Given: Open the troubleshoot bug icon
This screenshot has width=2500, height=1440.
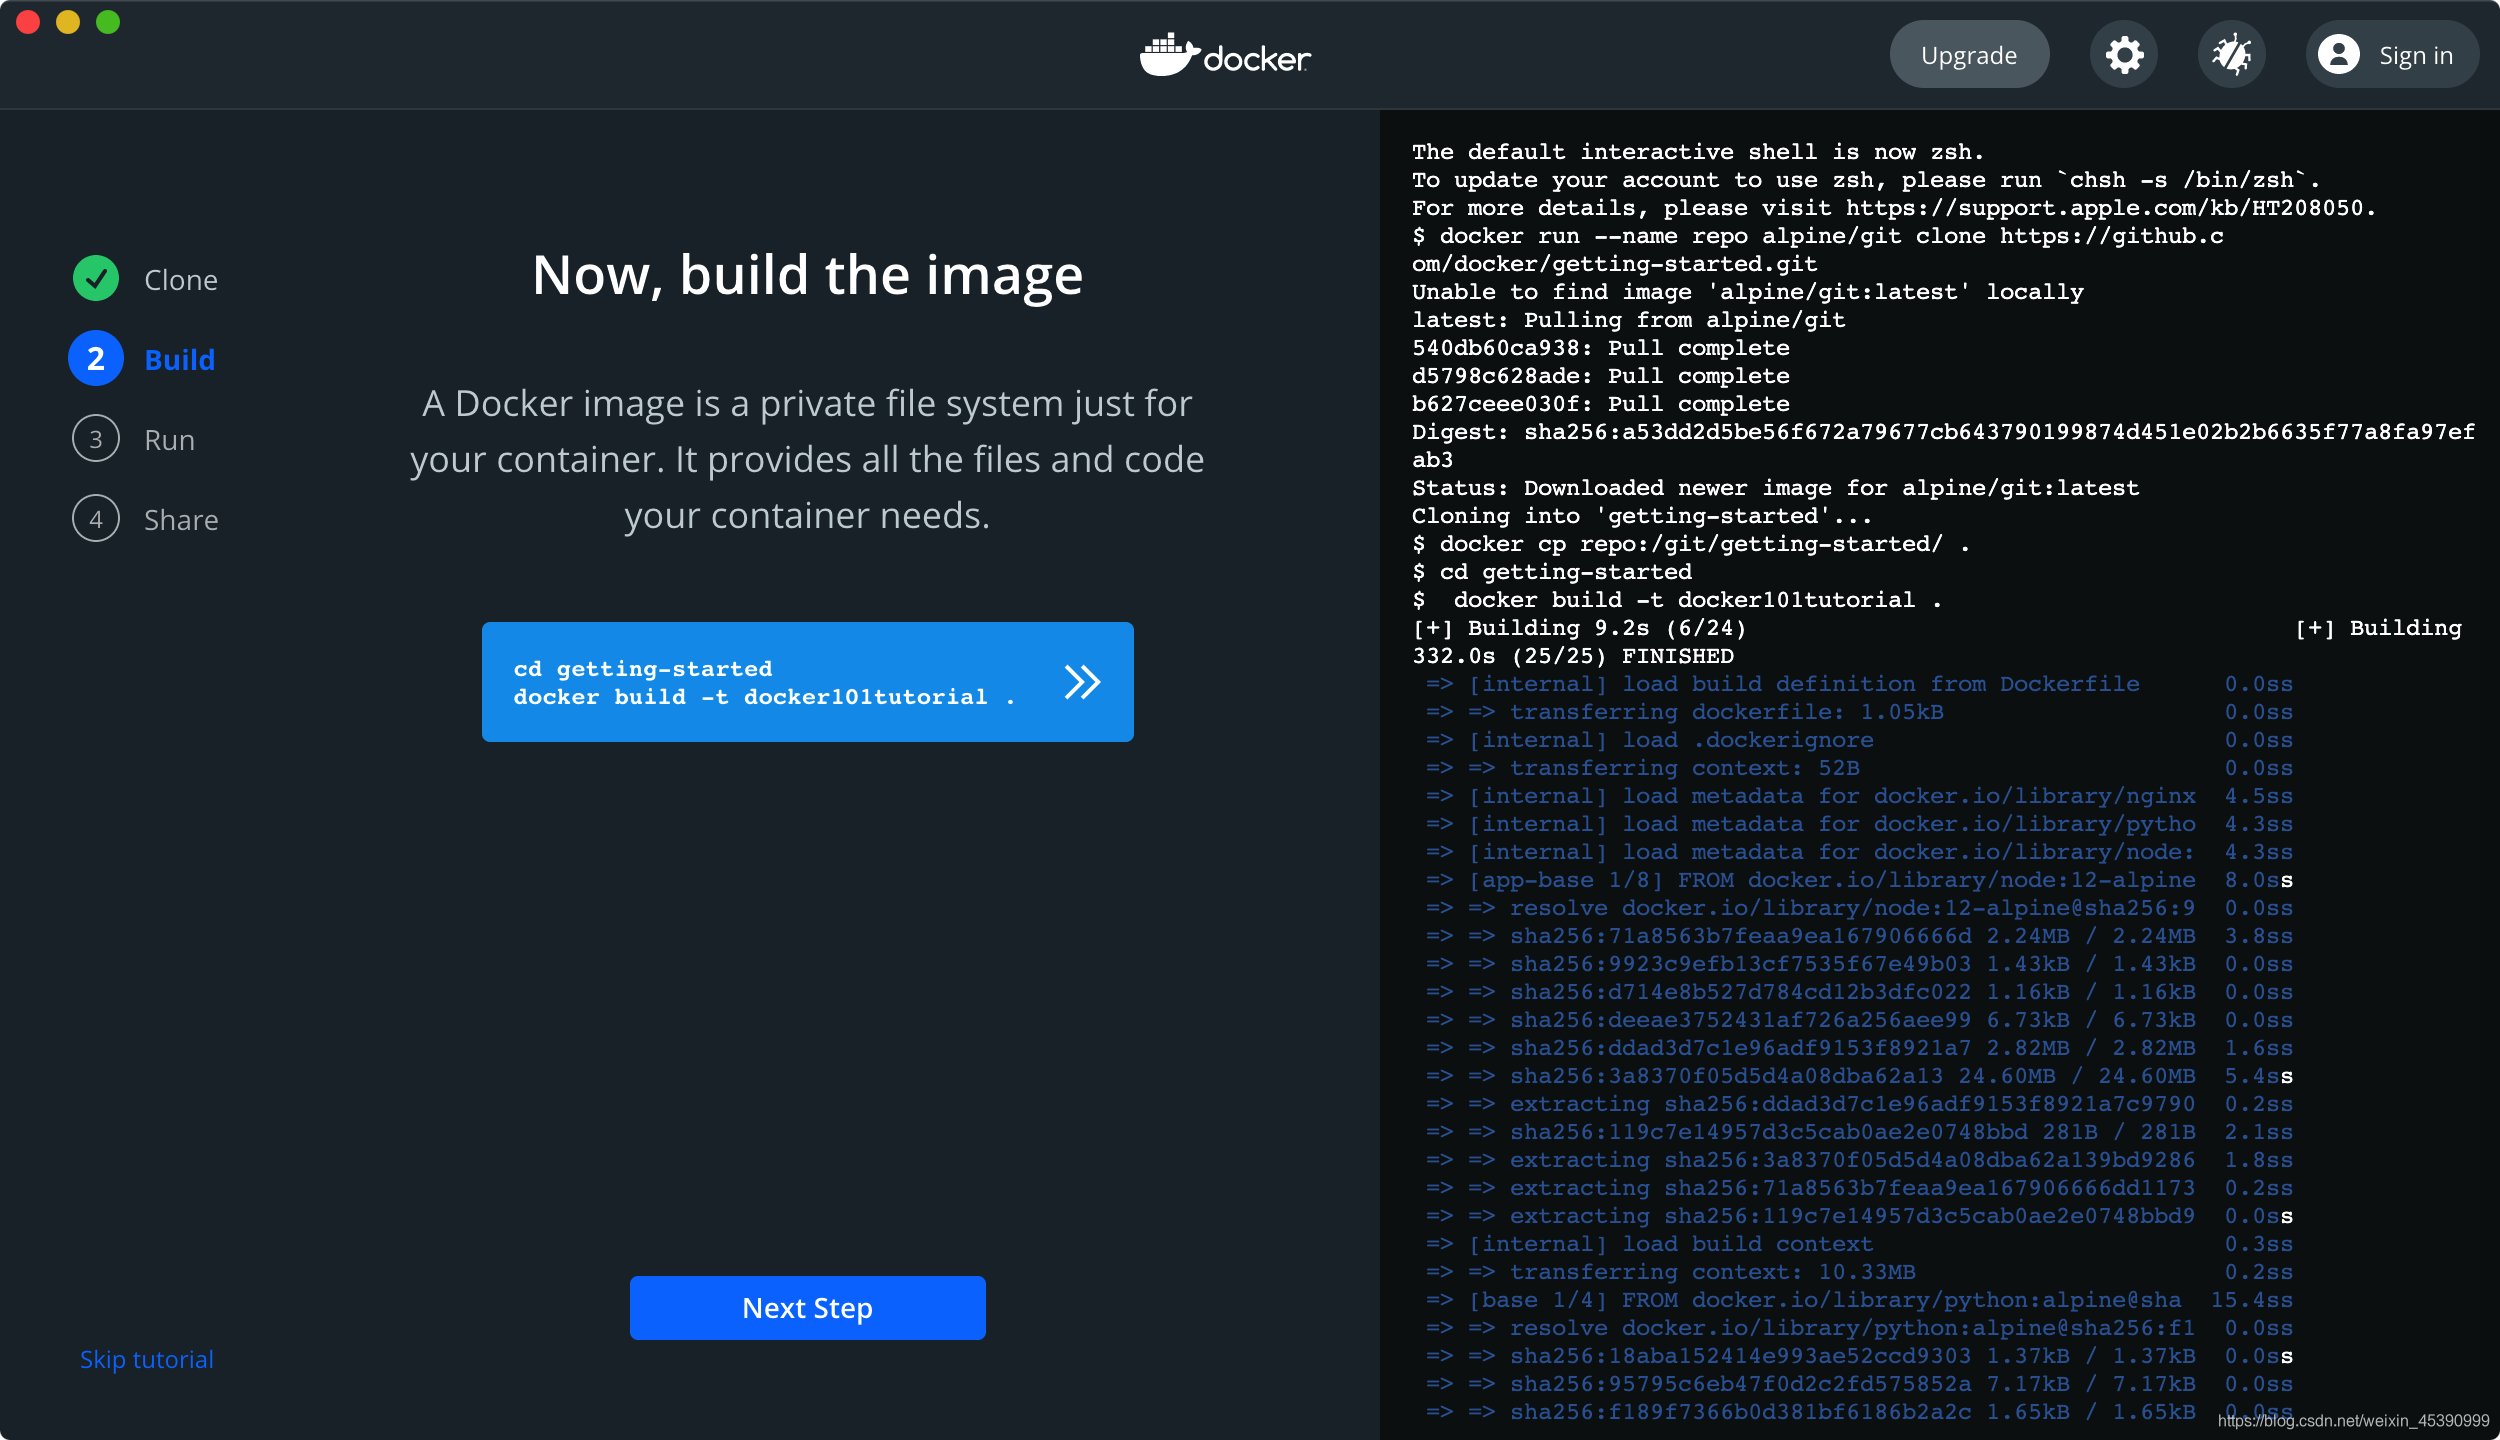Looking at the screenshot, I should (2232, 55).
